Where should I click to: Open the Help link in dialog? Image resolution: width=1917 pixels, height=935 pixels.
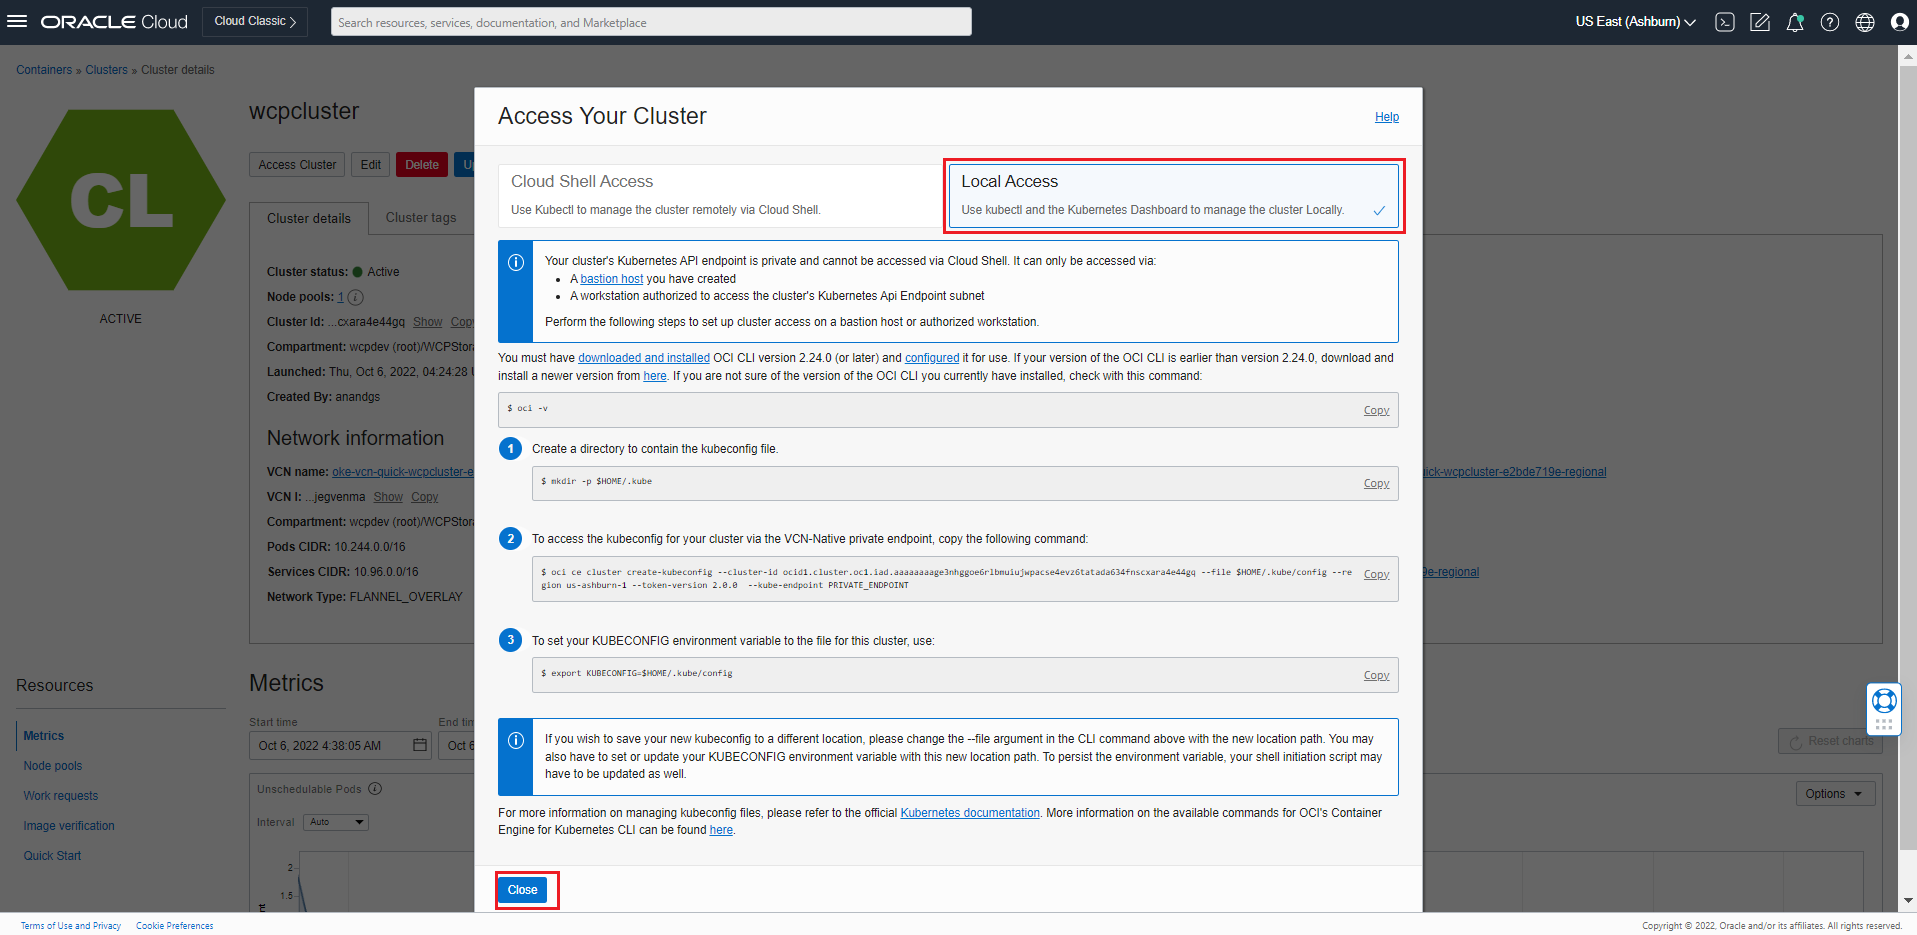(1387, 117)
